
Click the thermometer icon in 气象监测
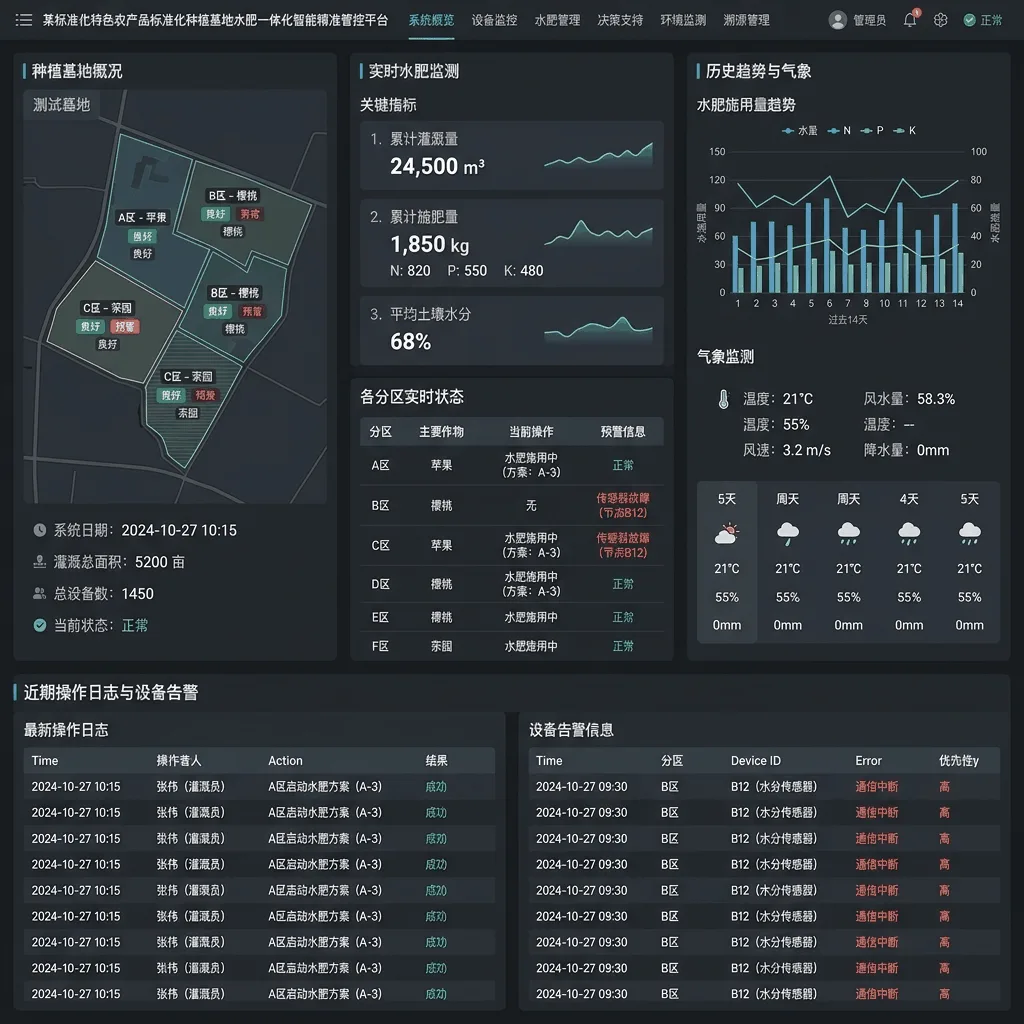(723, 399)
